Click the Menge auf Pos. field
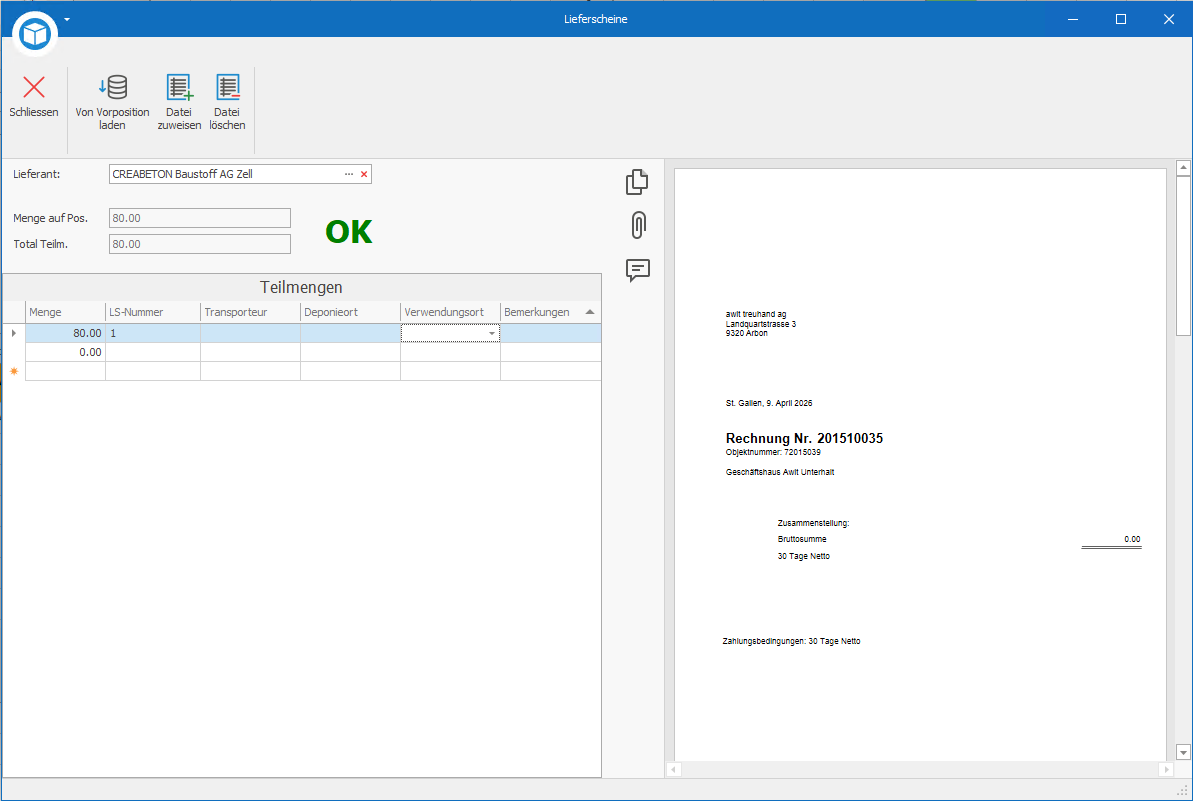Image resolution: width=1193 pixels, height=801 pixels. pos(199,218)
